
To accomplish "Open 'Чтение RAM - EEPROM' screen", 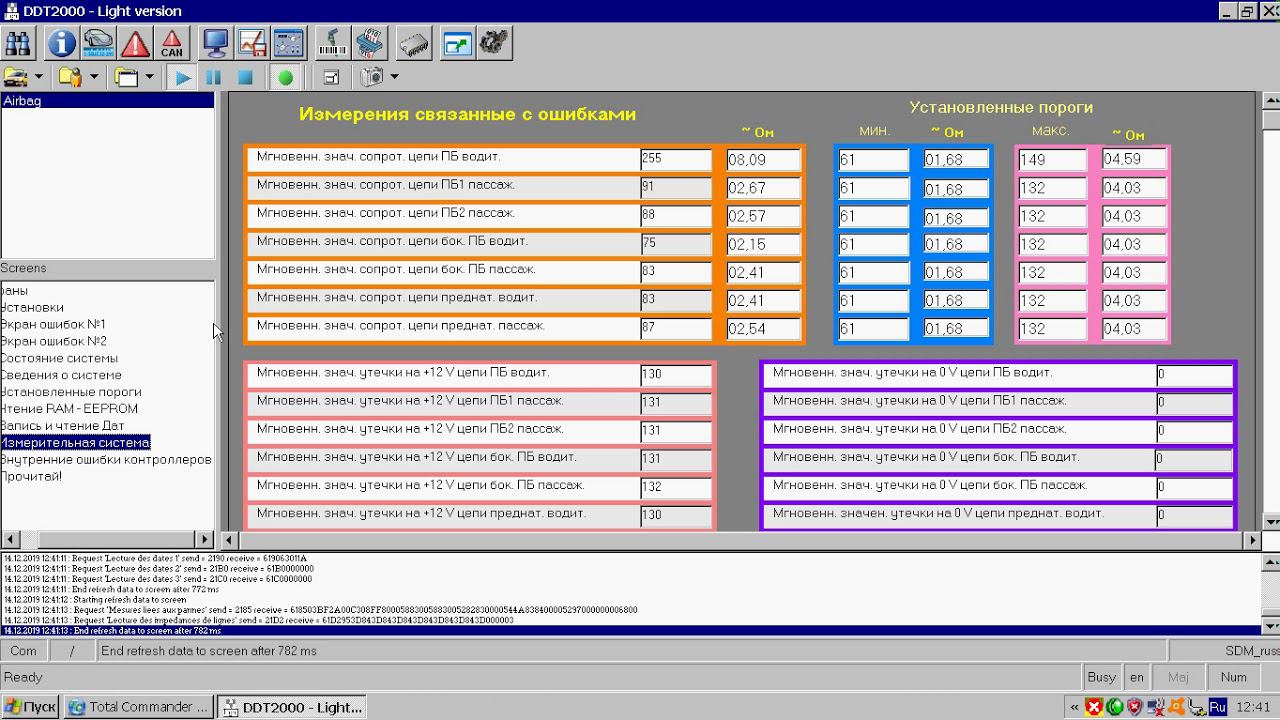I will [70, 409].
